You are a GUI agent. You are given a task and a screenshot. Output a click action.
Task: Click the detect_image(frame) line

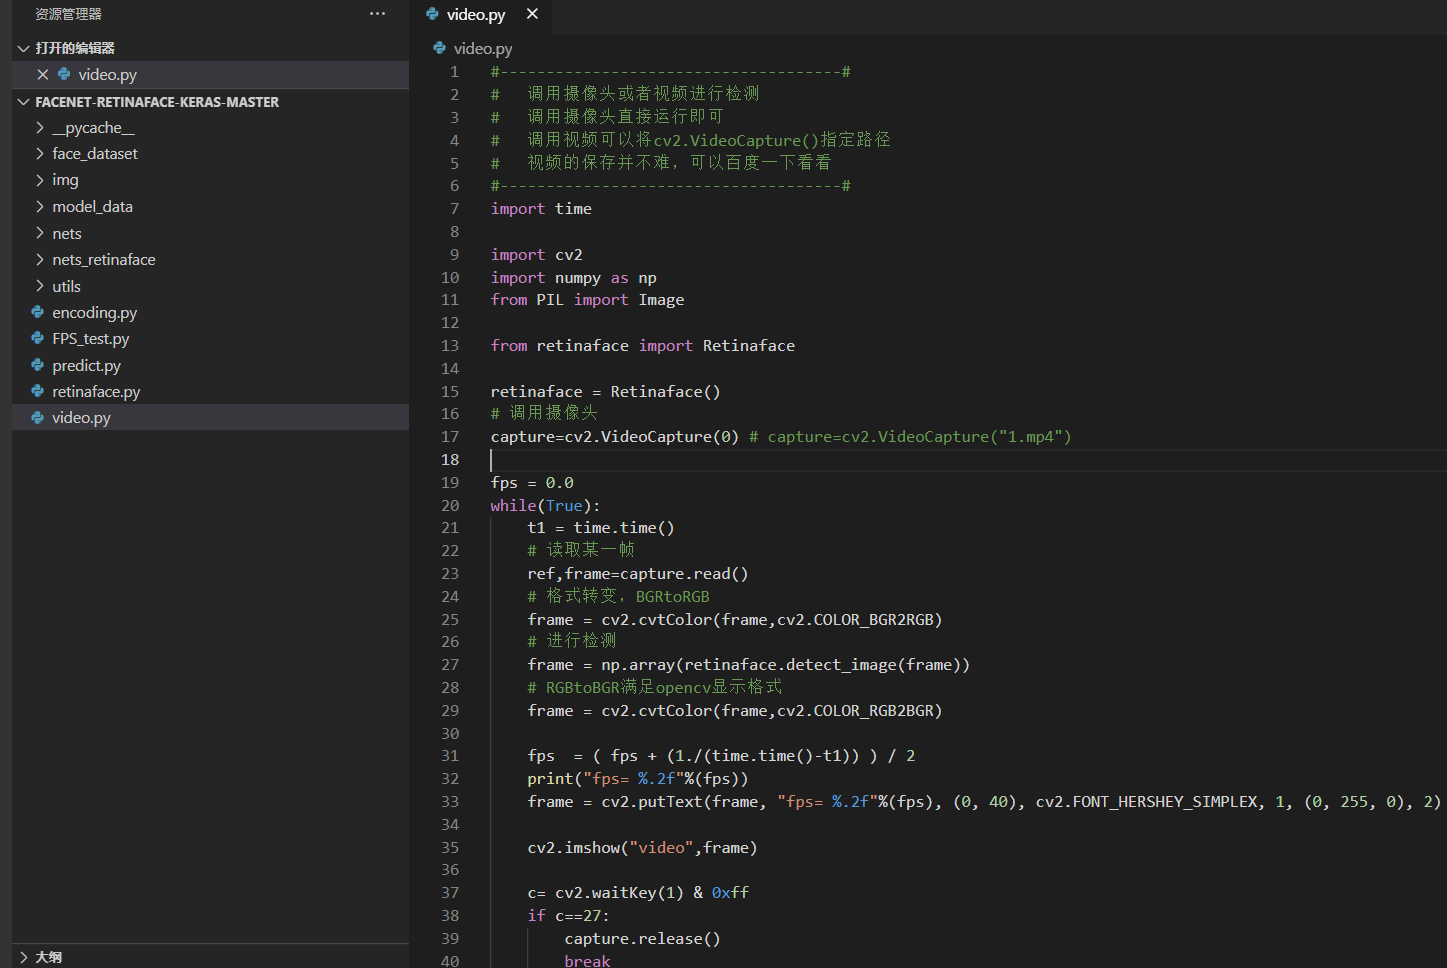749,665
